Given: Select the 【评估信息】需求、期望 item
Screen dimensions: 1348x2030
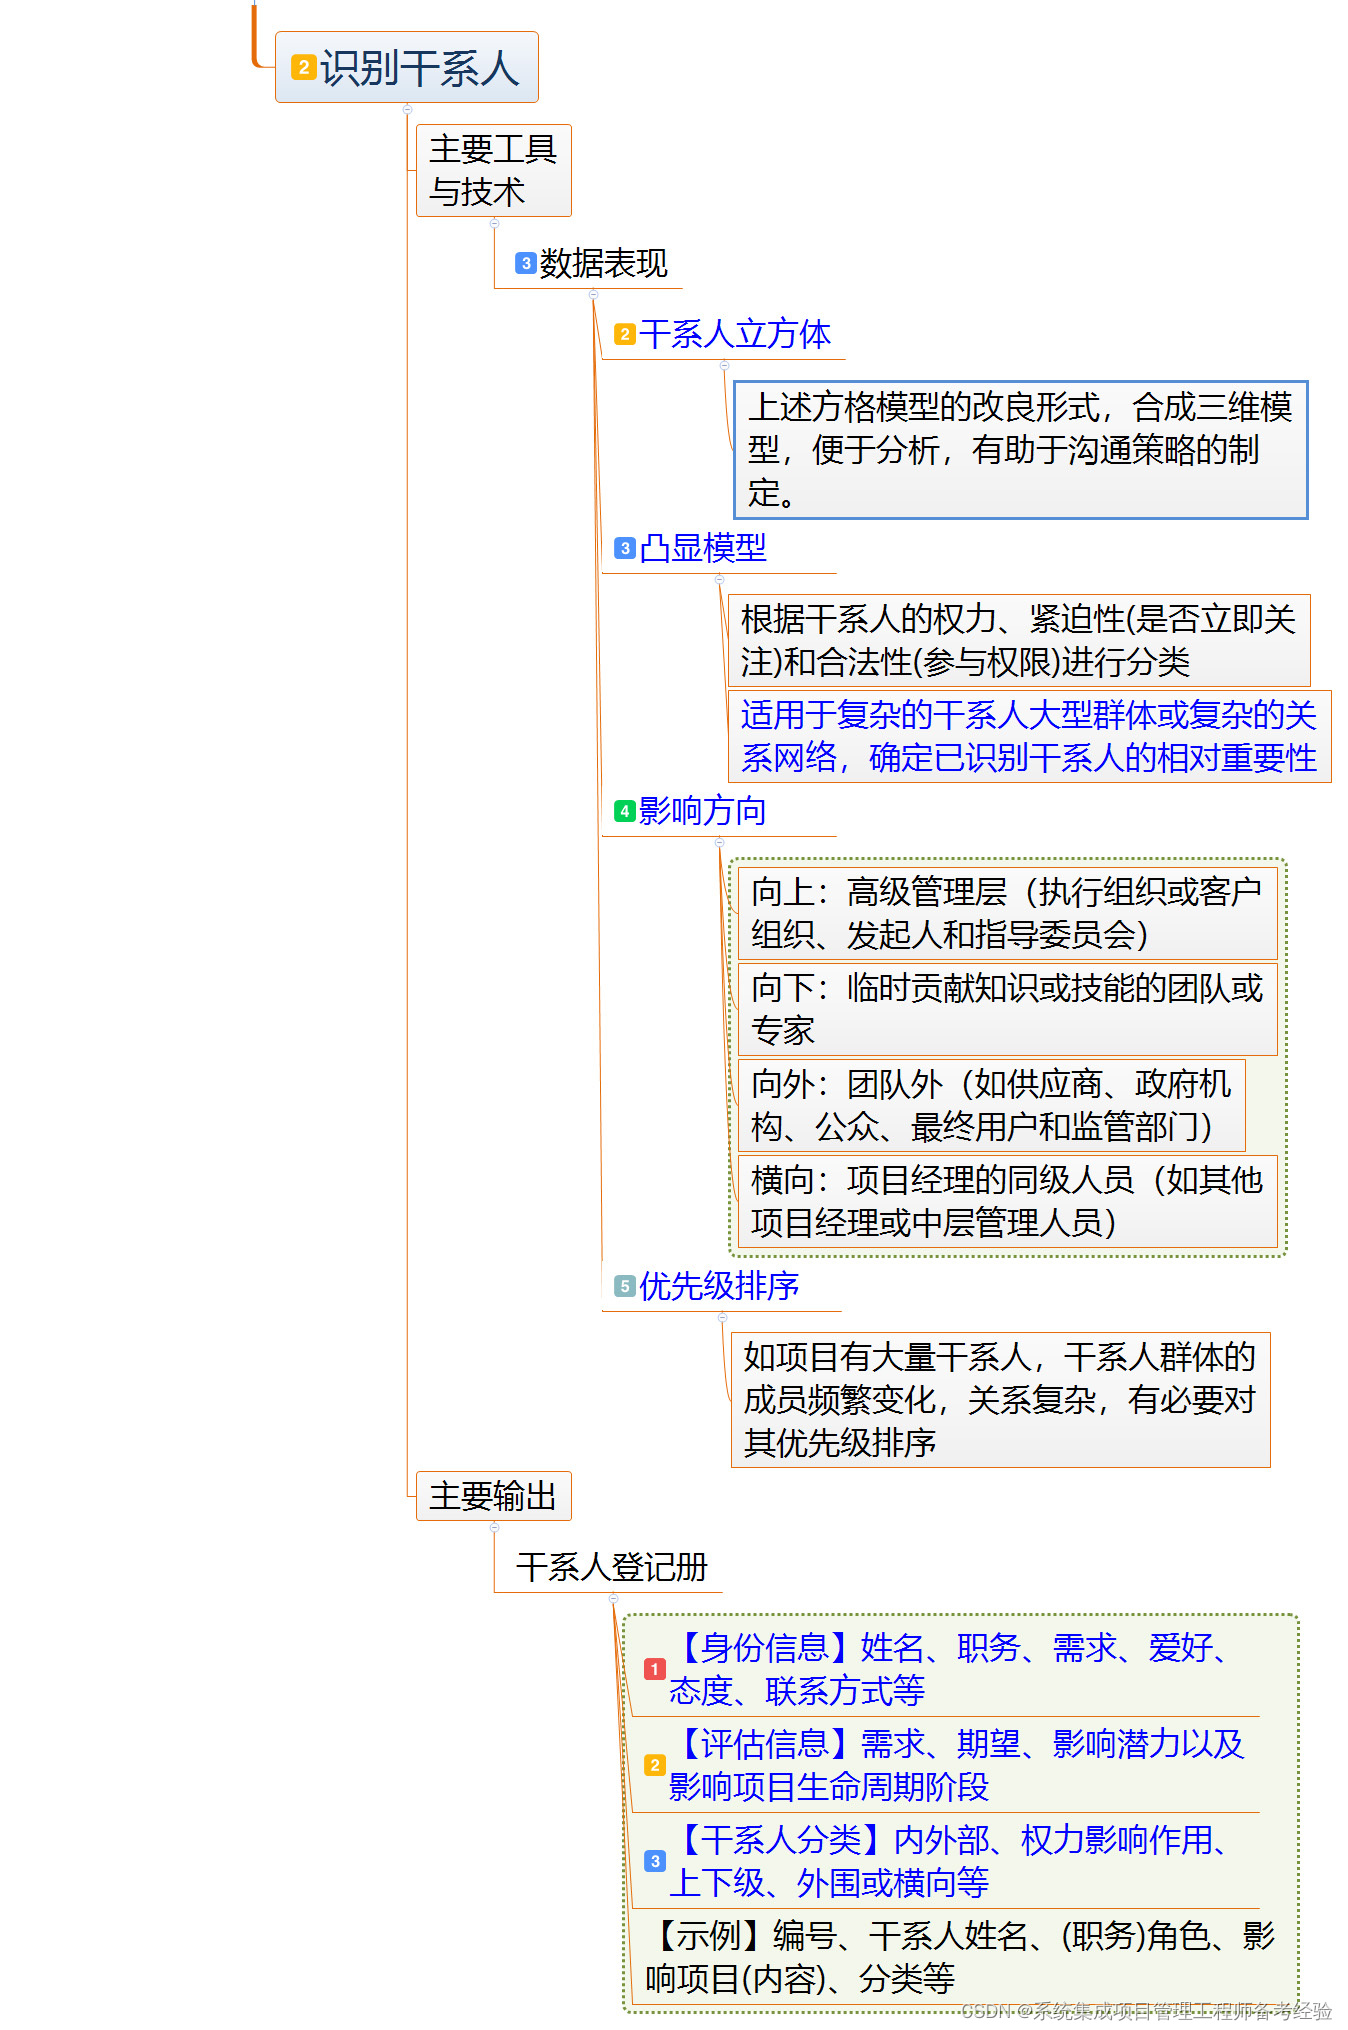Looking at the screenshot, I should [x=945, y=1765].
